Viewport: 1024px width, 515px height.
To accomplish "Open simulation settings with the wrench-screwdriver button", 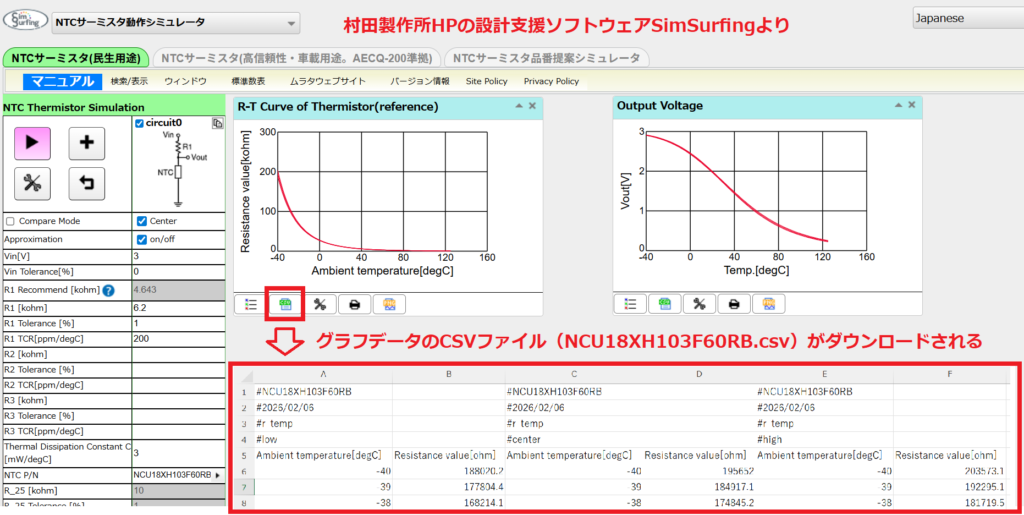I will coord(33,185).
